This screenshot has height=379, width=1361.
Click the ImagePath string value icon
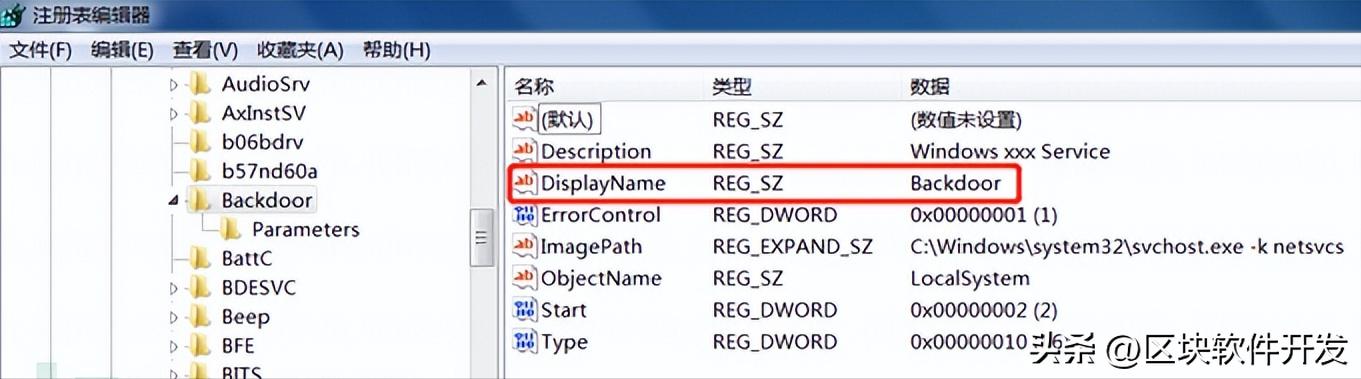pyautogui.click(x=525, y=246)
